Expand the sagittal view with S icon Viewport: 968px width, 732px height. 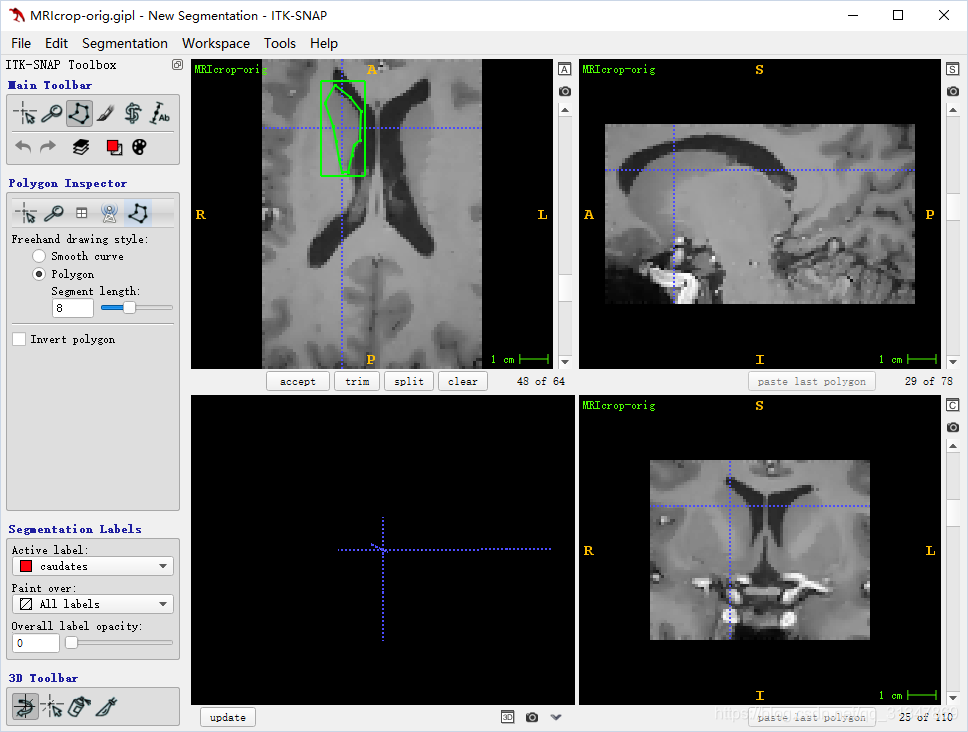(953, 69)
